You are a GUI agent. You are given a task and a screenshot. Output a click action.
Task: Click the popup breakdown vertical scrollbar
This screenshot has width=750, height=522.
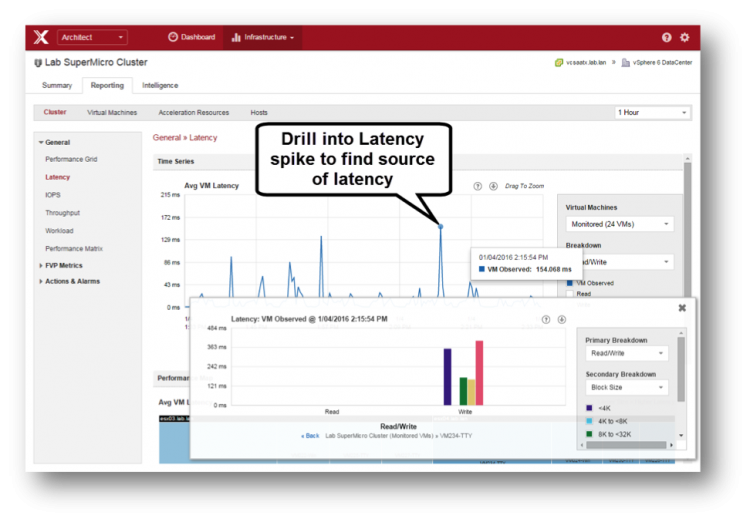tap(681, 369)
